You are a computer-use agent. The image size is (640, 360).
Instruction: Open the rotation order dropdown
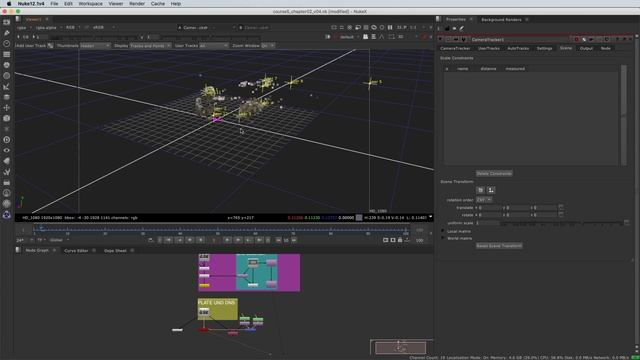[484, 200]
